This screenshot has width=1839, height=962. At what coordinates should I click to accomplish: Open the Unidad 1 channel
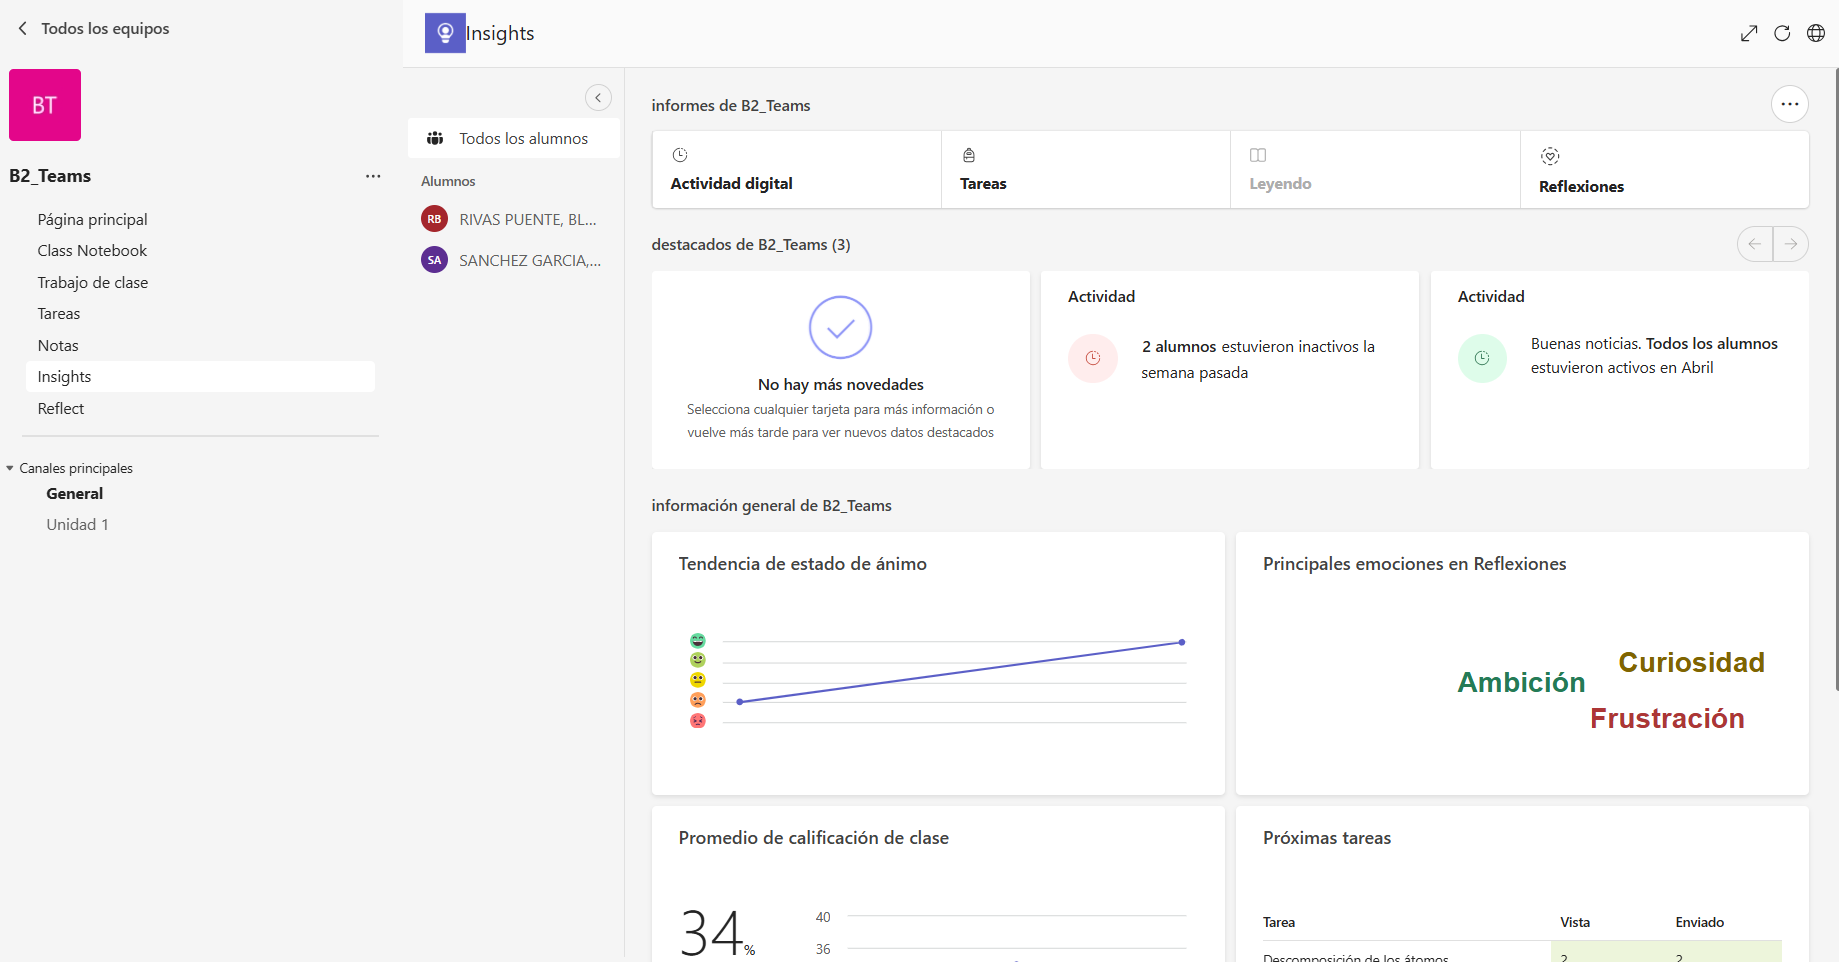tap(77, 525)
